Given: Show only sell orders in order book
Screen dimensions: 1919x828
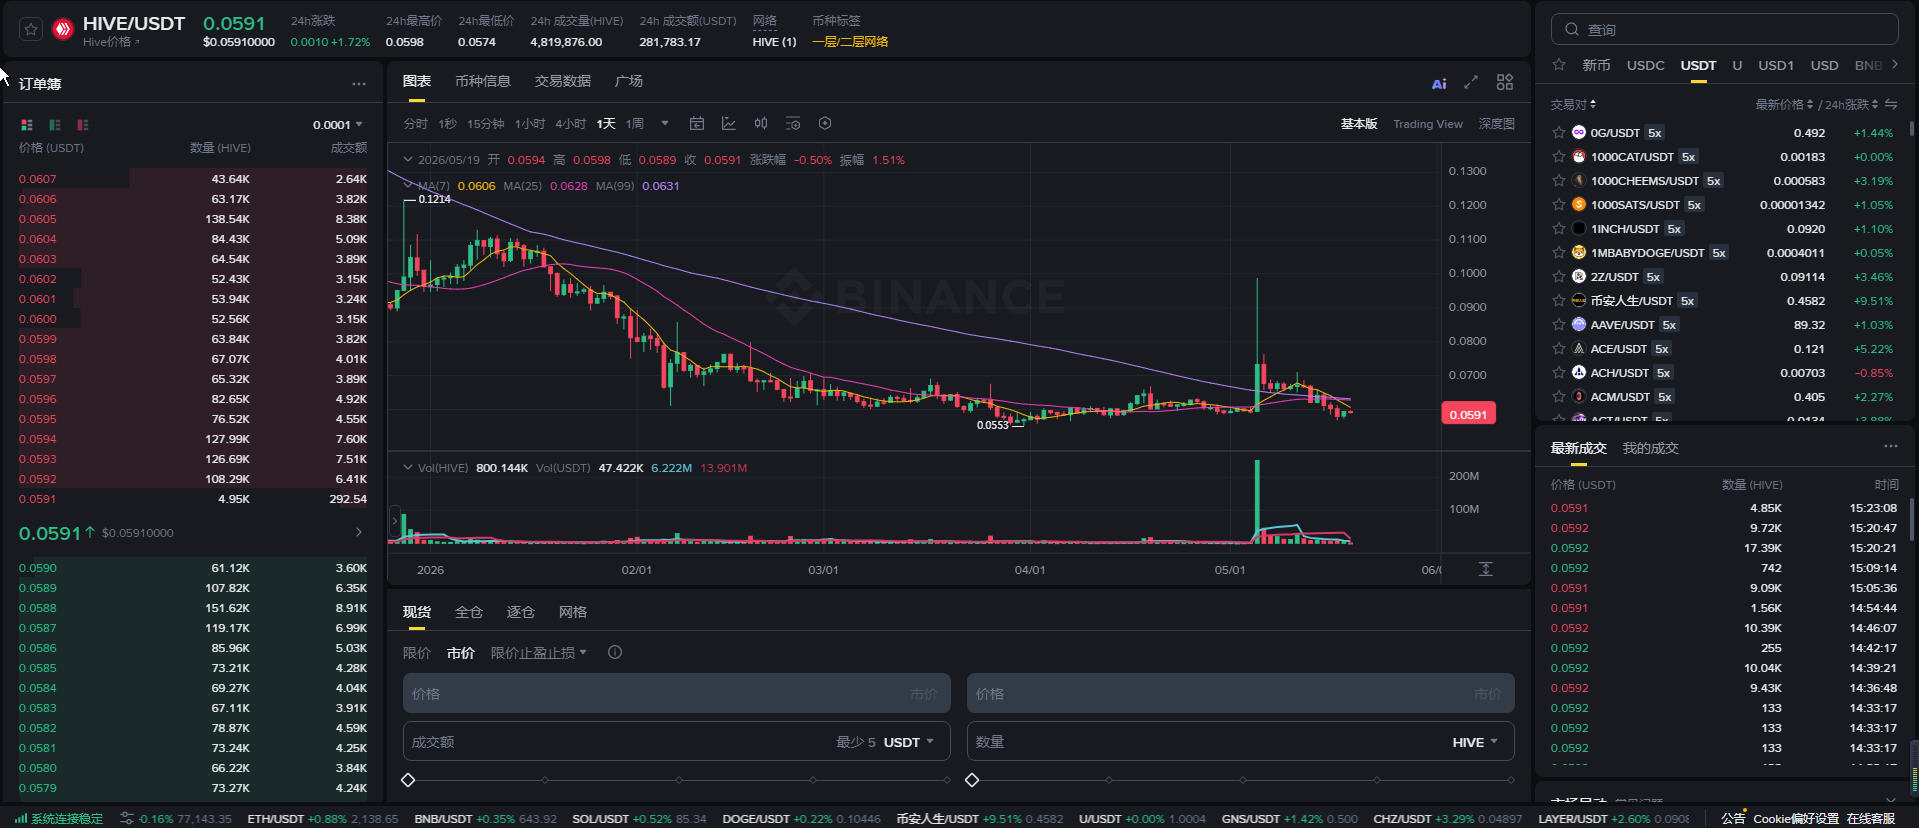Looking at the screenshot, I should 83,125.
